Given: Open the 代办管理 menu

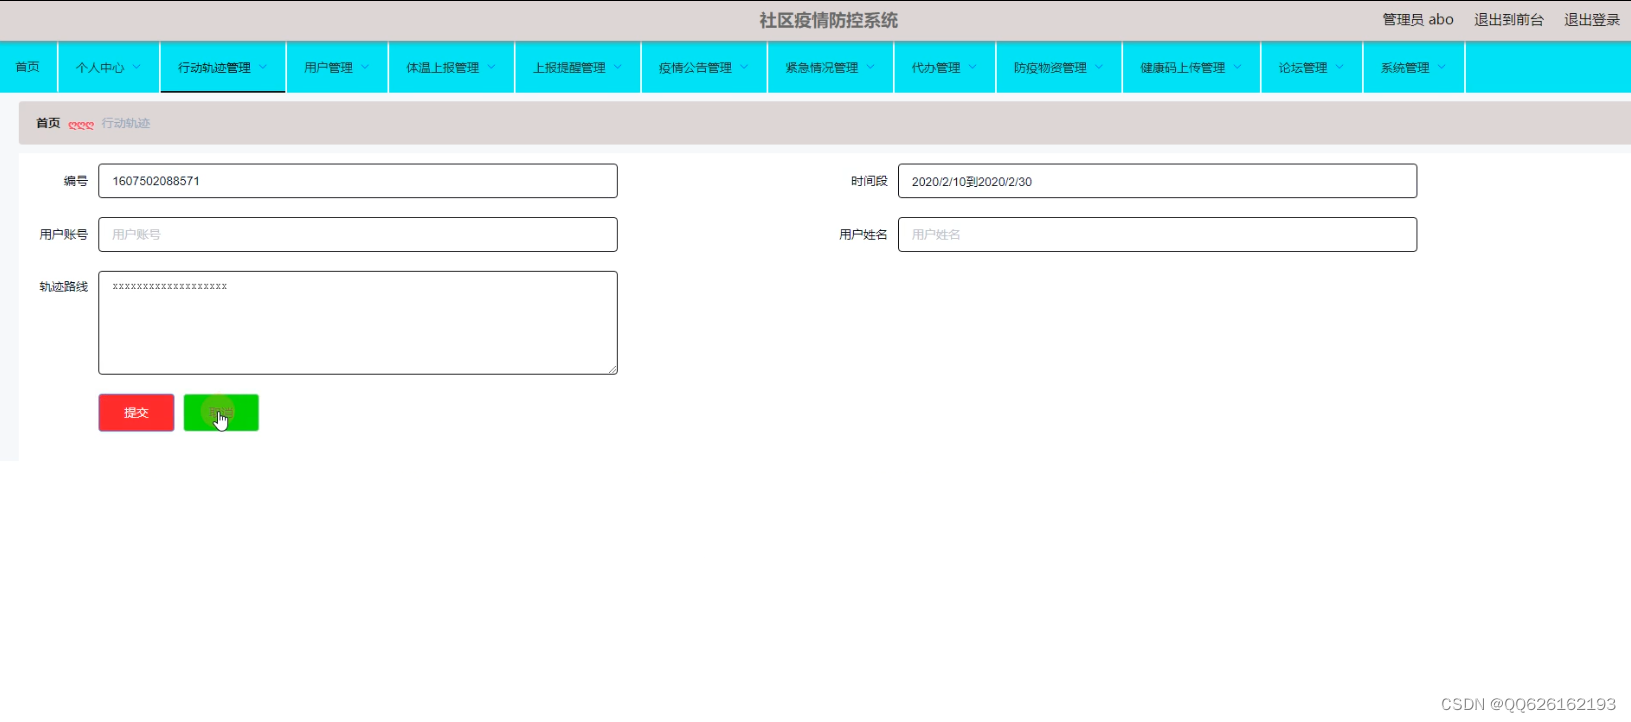Looking at the screenshot, I should tap(945, 67).
